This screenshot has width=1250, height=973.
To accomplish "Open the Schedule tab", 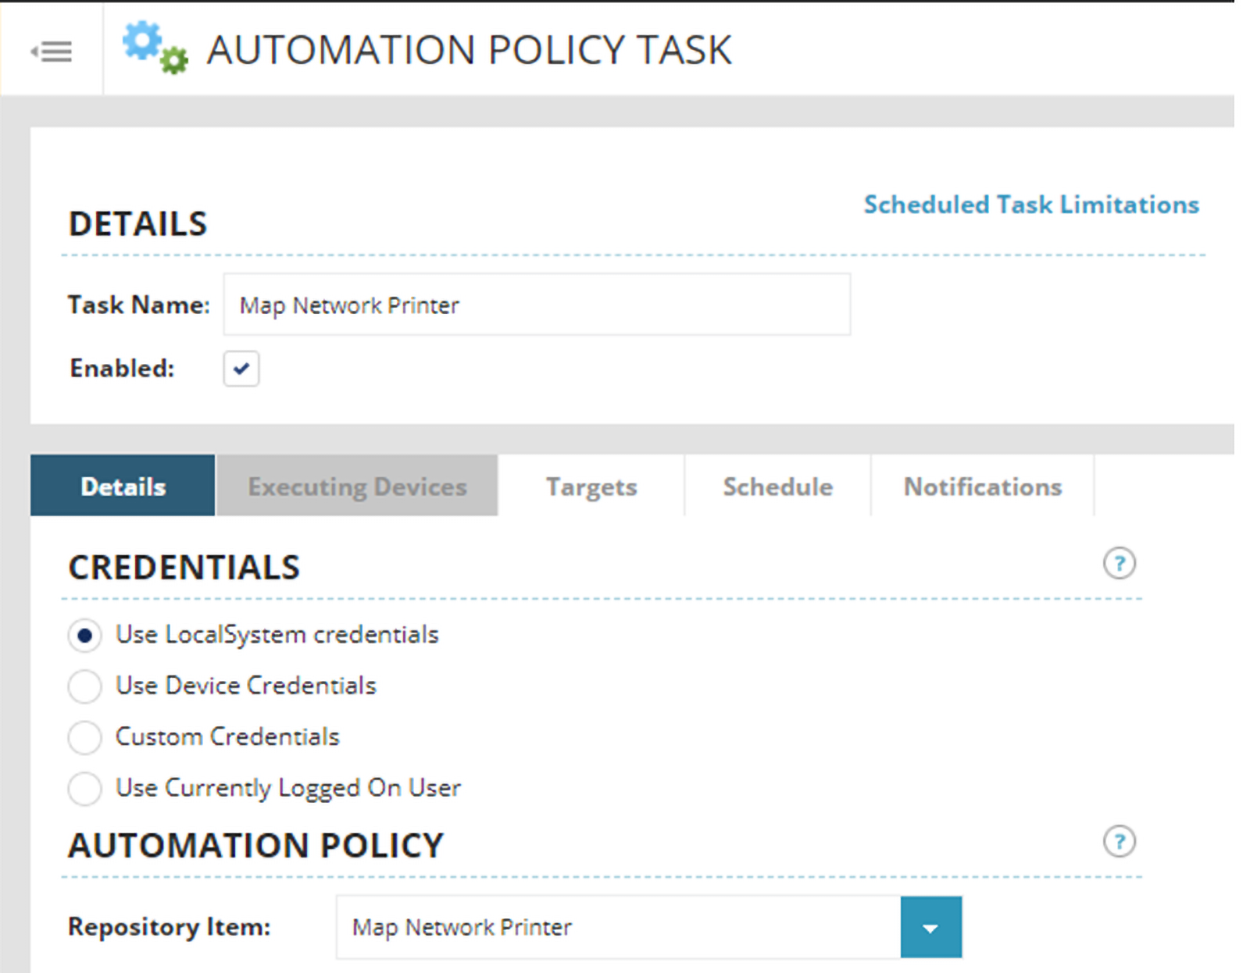I will pyautogui.click(x=777, y=486).
